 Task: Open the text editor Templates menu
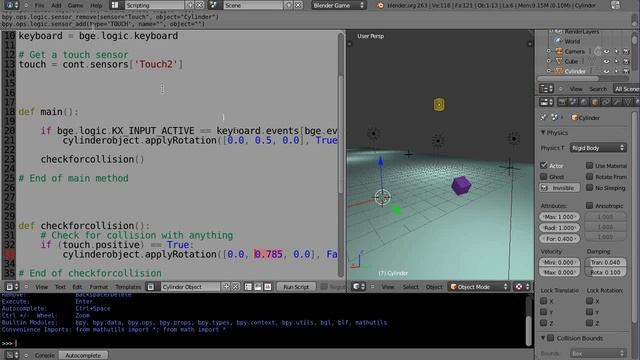point(128,287)
